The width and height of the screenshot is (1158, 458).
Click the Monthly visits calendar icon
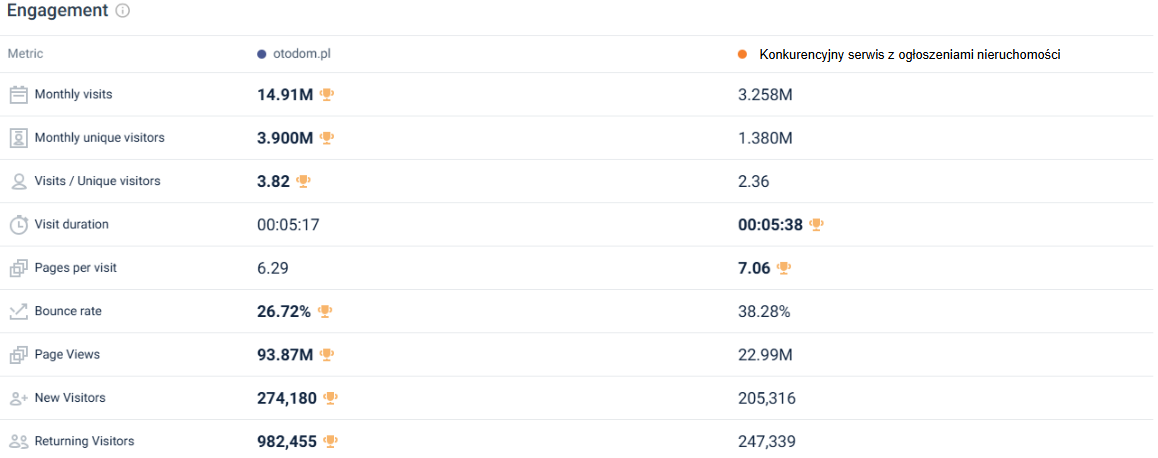[x=18, y=94]
